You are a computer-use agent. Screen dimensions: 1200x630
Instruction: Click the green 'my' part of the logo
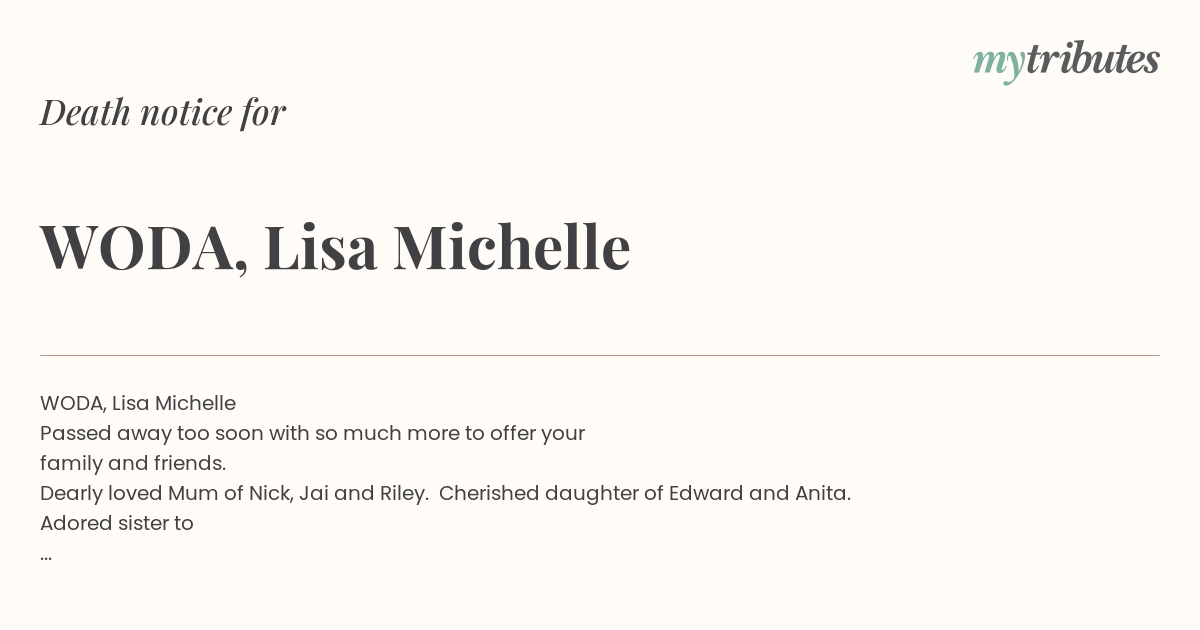click(x=999, y=64)
